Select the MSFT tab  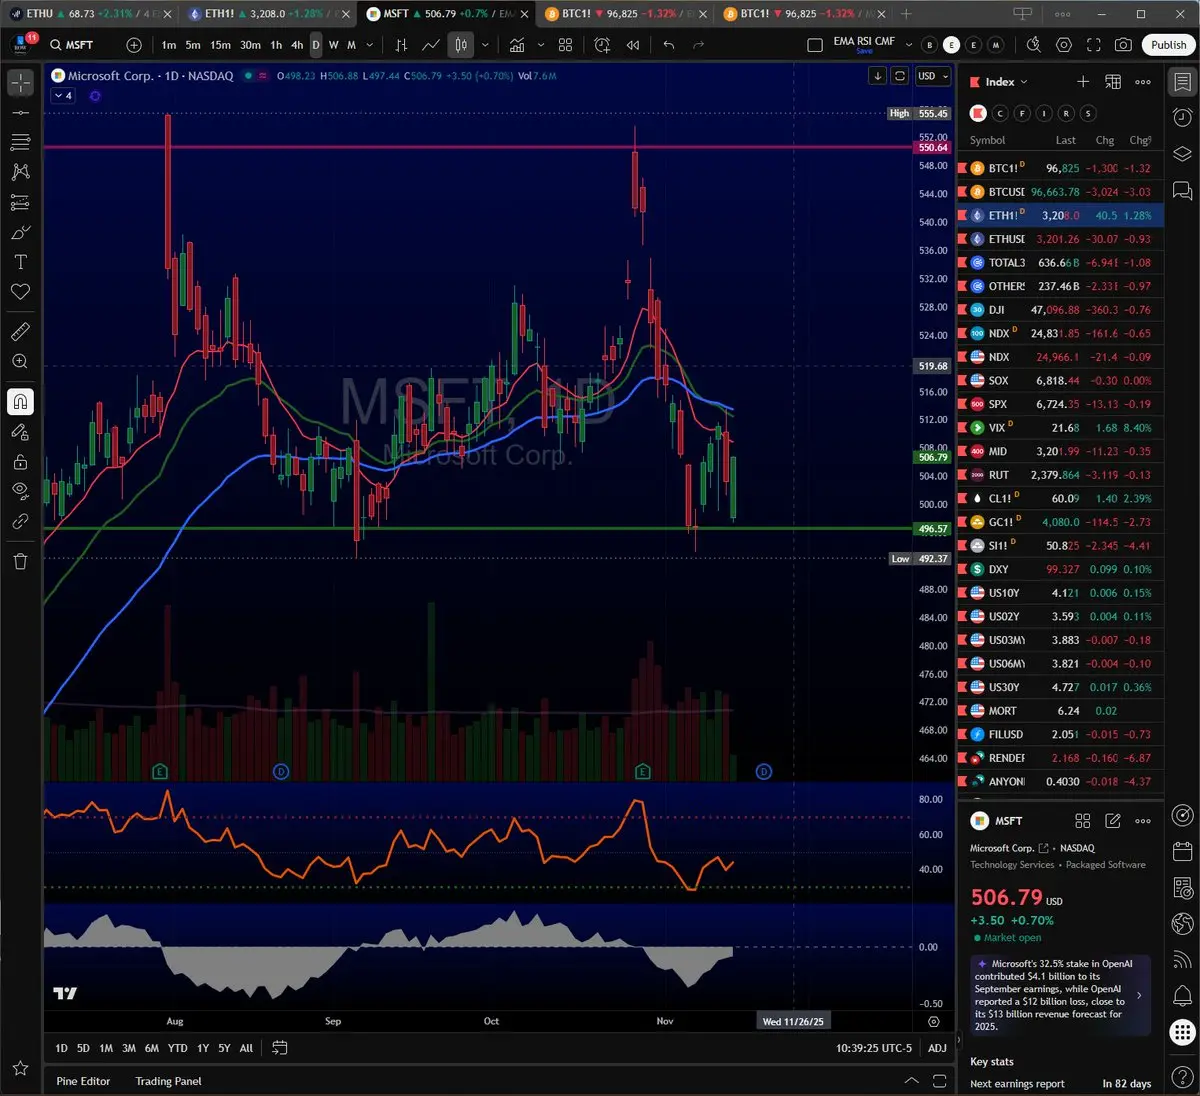pyautogui.click(x=446, y=14)
